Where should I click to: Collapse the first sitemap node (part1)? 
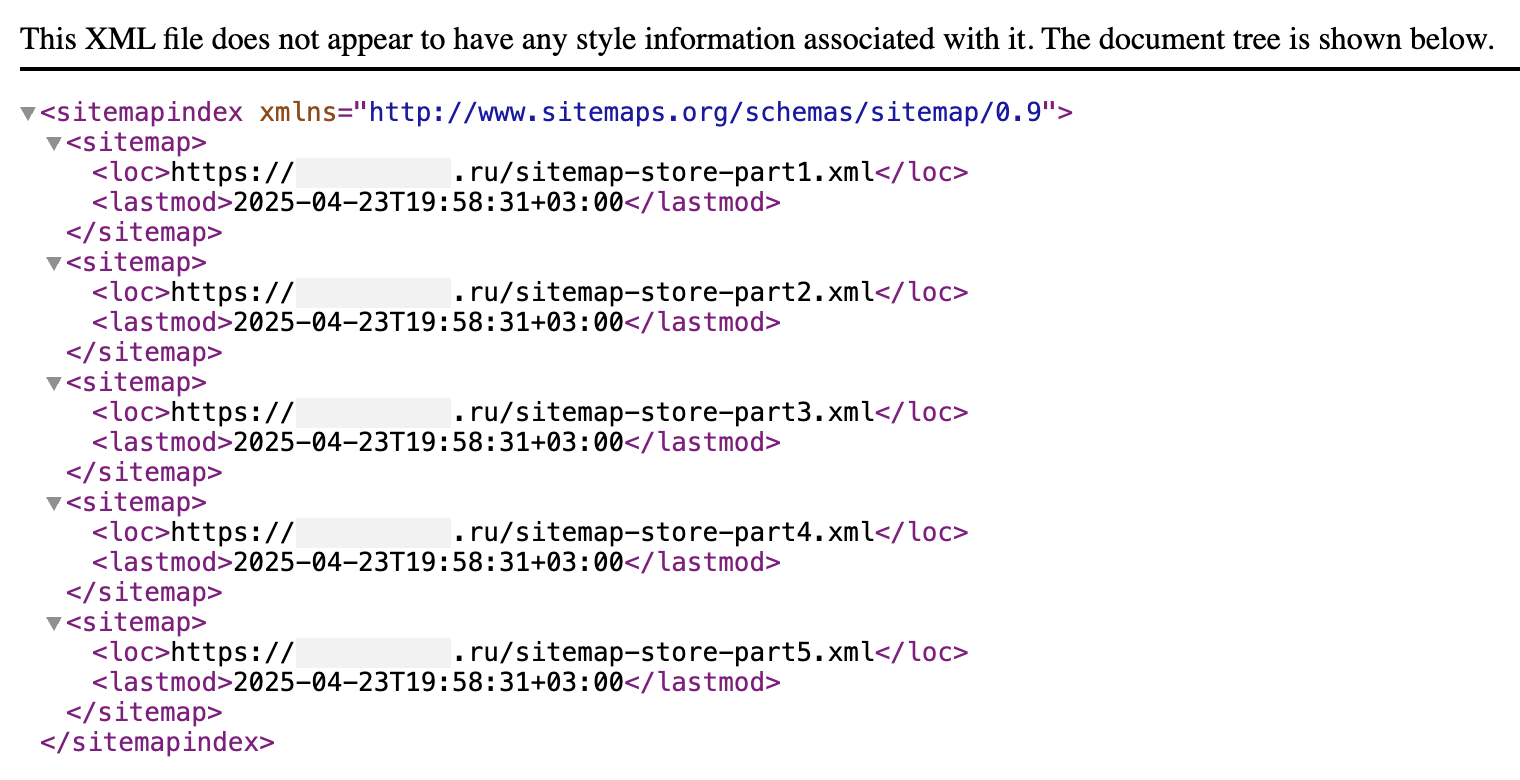coord(54,144)
